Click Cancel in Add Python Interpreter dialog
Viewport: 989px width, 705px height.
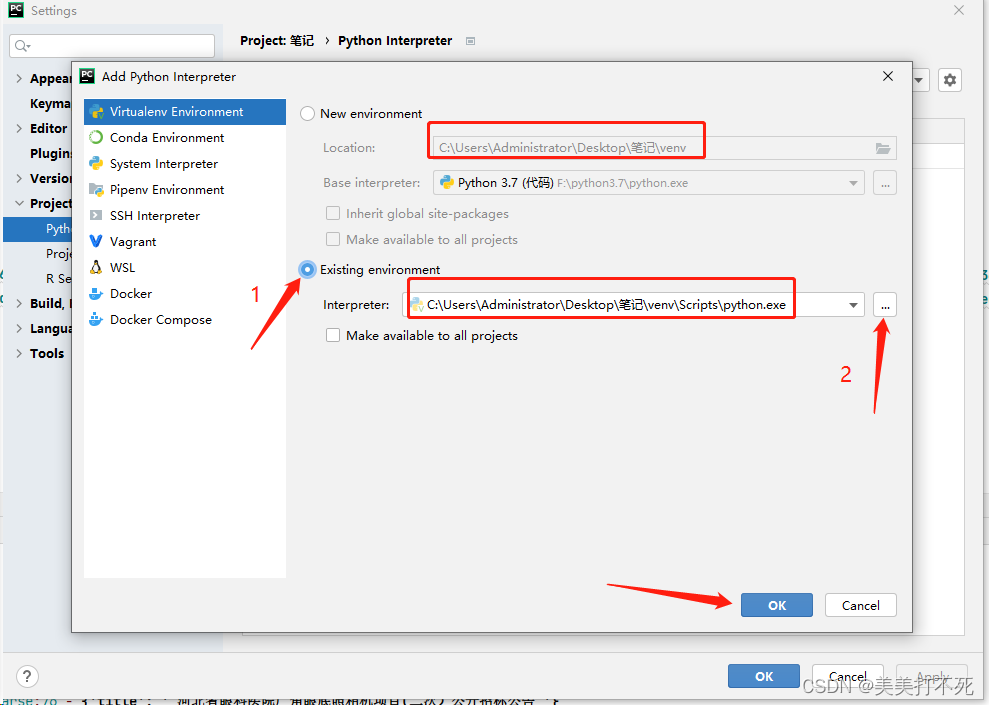click(x=860, y=605)
